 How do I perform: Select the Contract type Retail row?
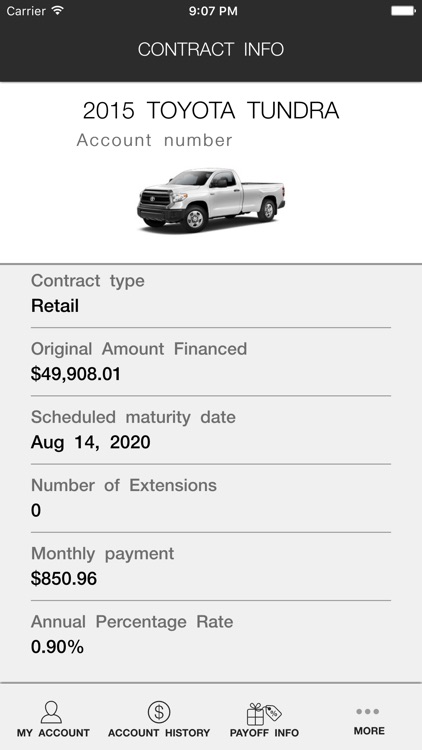[x=211, y=294]
